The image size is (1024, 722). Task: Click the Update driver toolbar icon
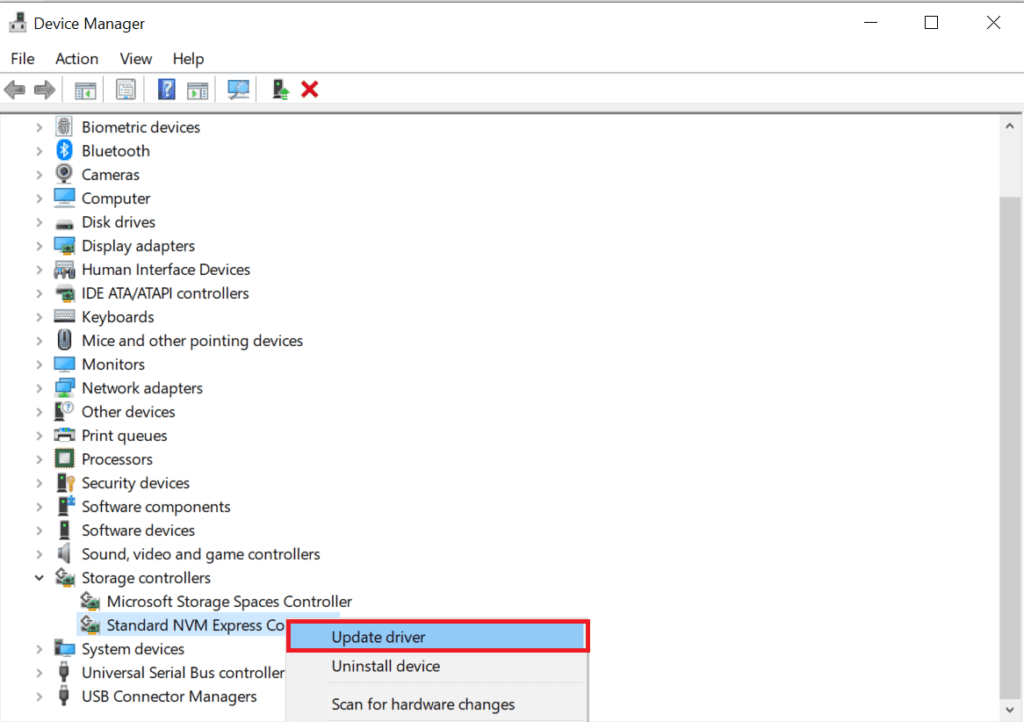[279, 89]
